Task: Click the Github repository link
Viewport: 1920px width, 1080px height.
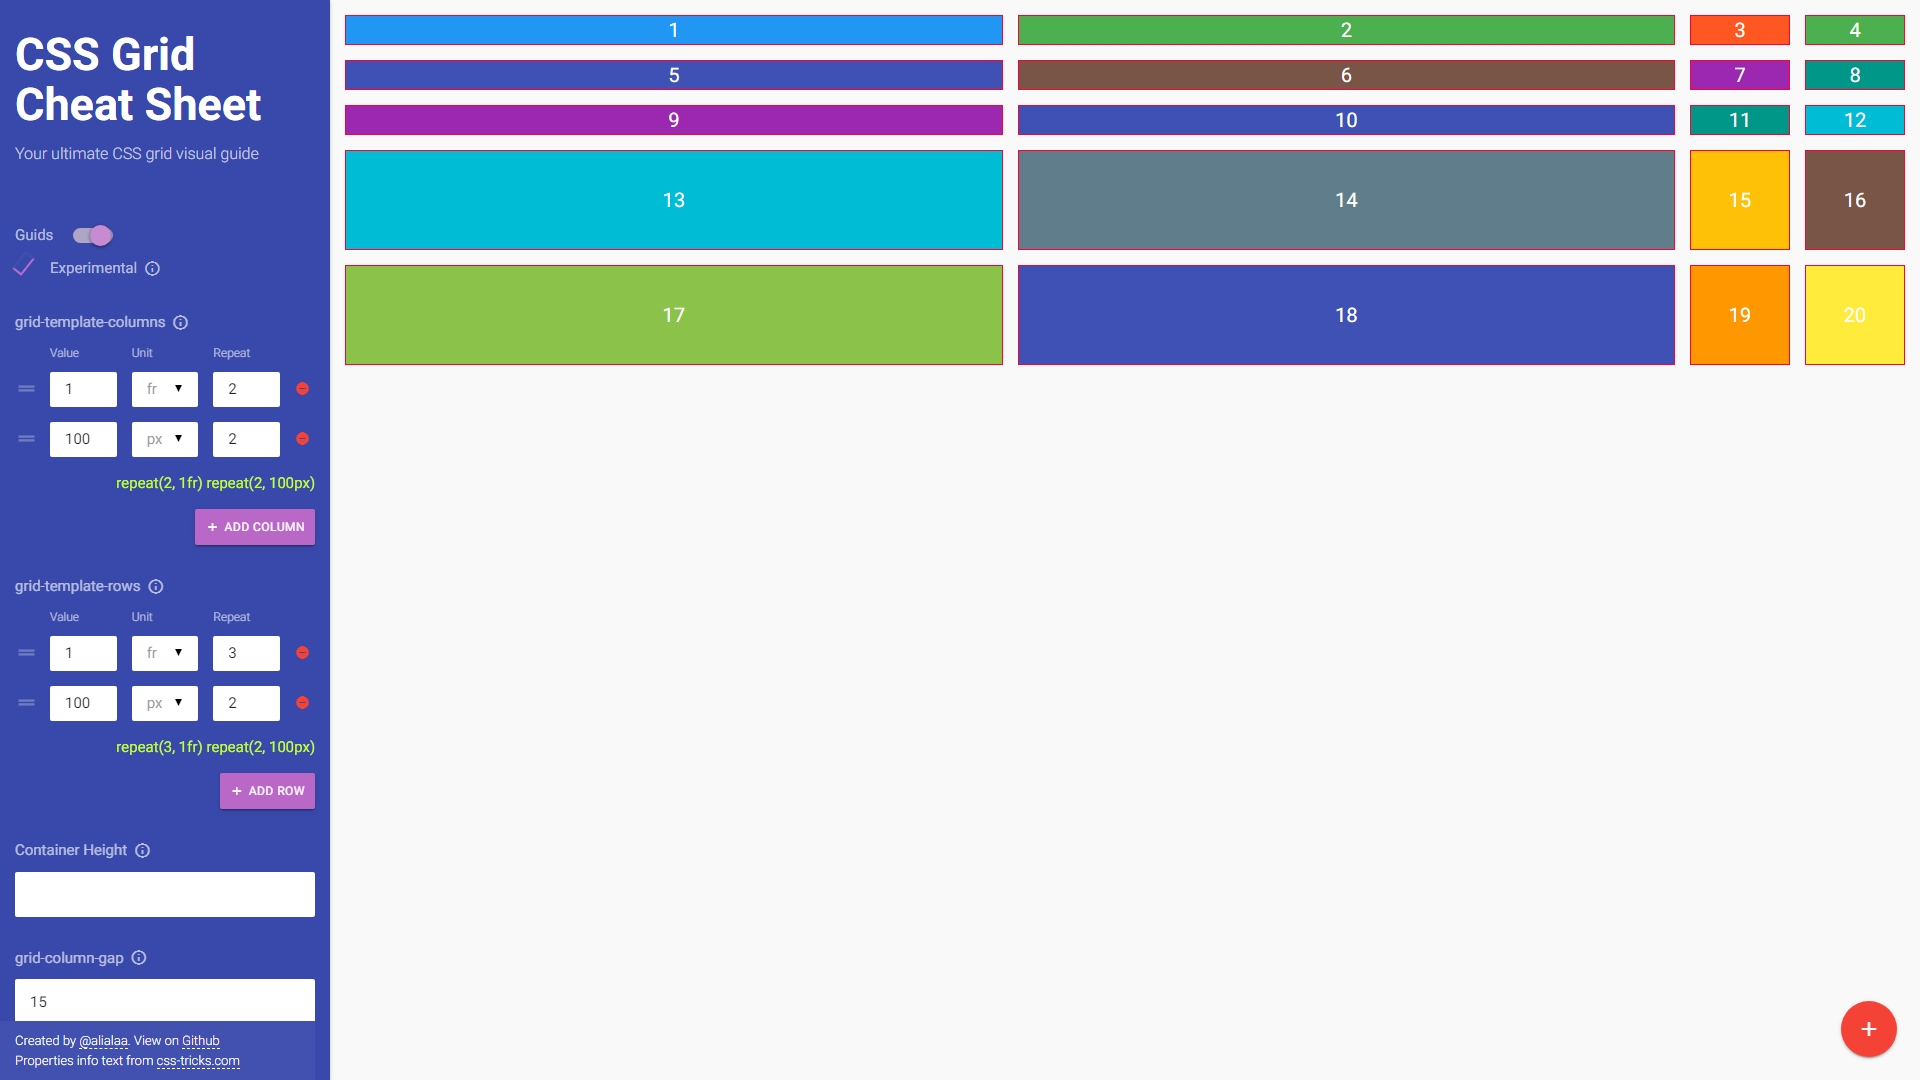Action: [200, 1040]
